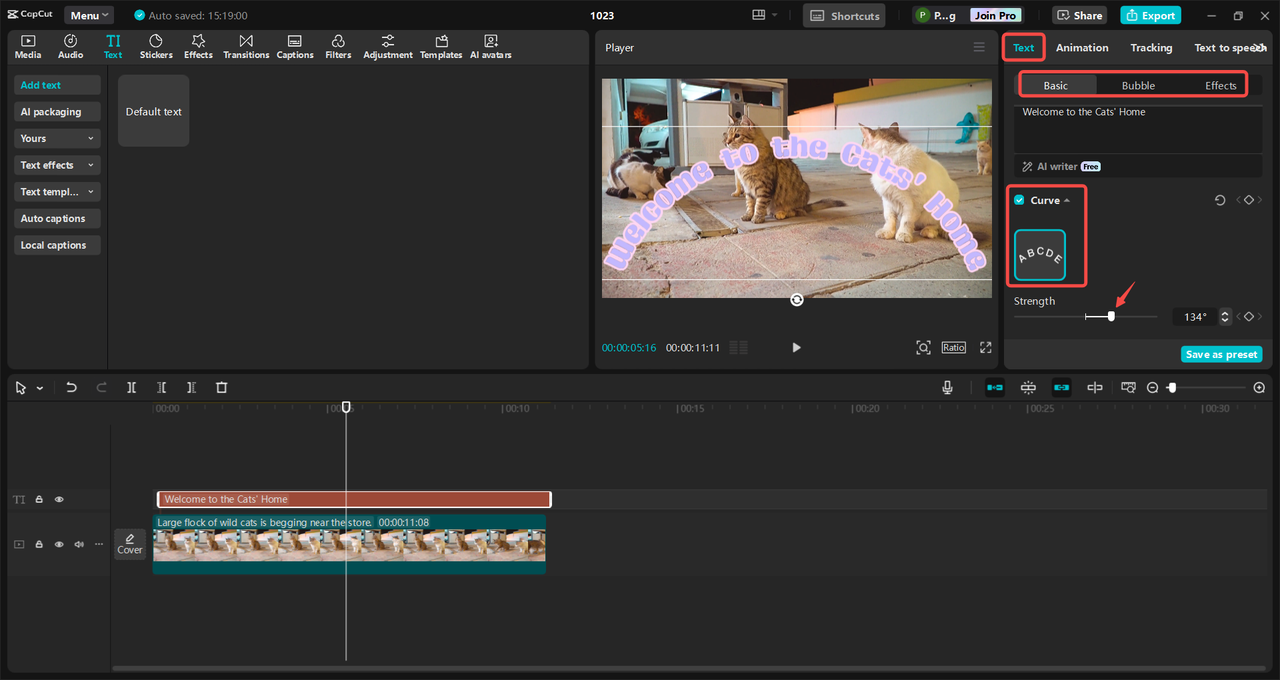Click Save as preset button
1280x680 pixels.
[1221, 355]
